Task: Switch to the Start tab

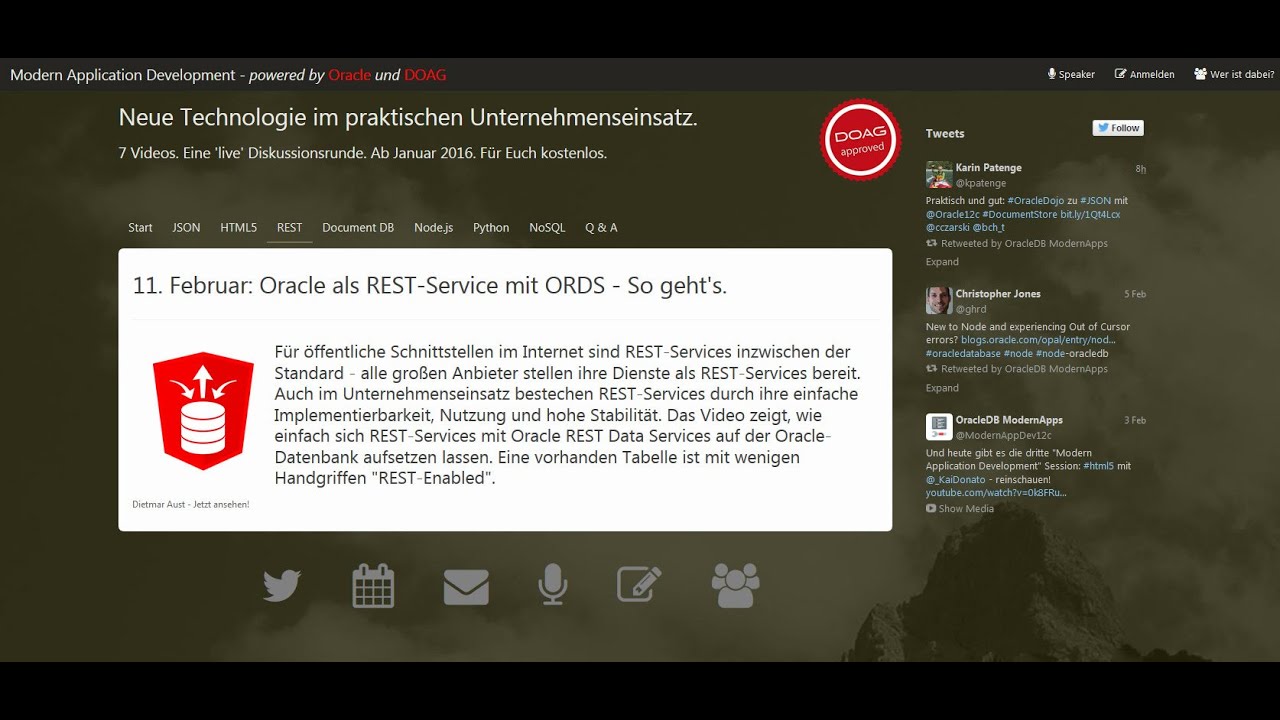Action: [x=140, y=228]
